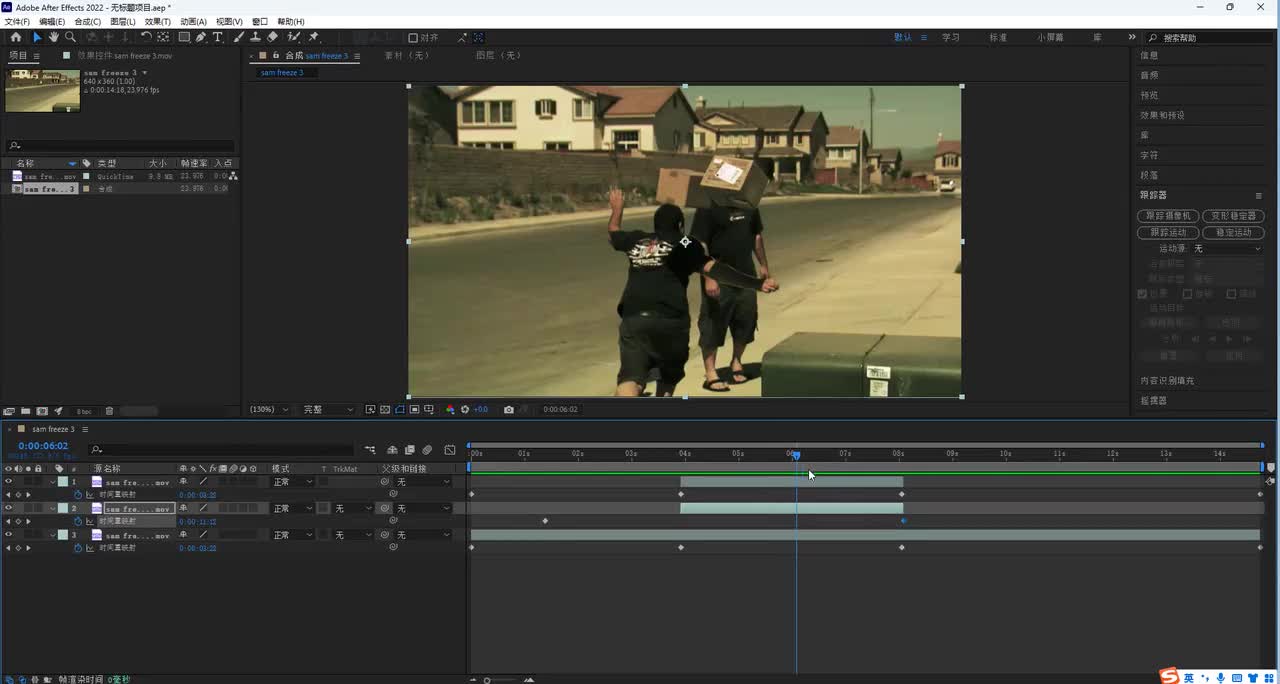
Task: Hide layer 1 using its eye icon
Action: pos(8,482)
